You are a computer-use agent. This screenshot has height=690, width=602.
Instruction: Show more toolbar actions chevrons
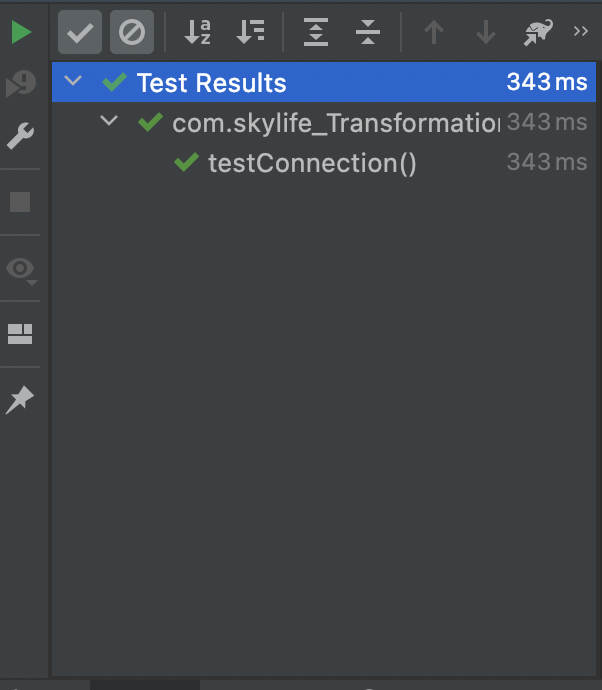(581, 31)
